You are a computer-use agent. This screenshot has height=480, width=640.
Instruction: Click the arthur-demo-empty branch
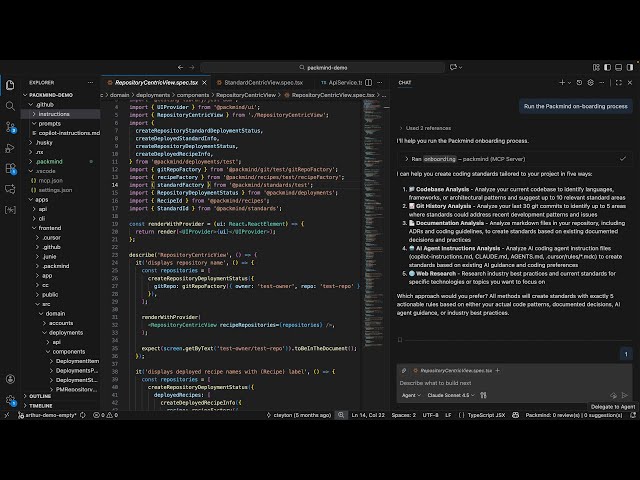(47, 415)
